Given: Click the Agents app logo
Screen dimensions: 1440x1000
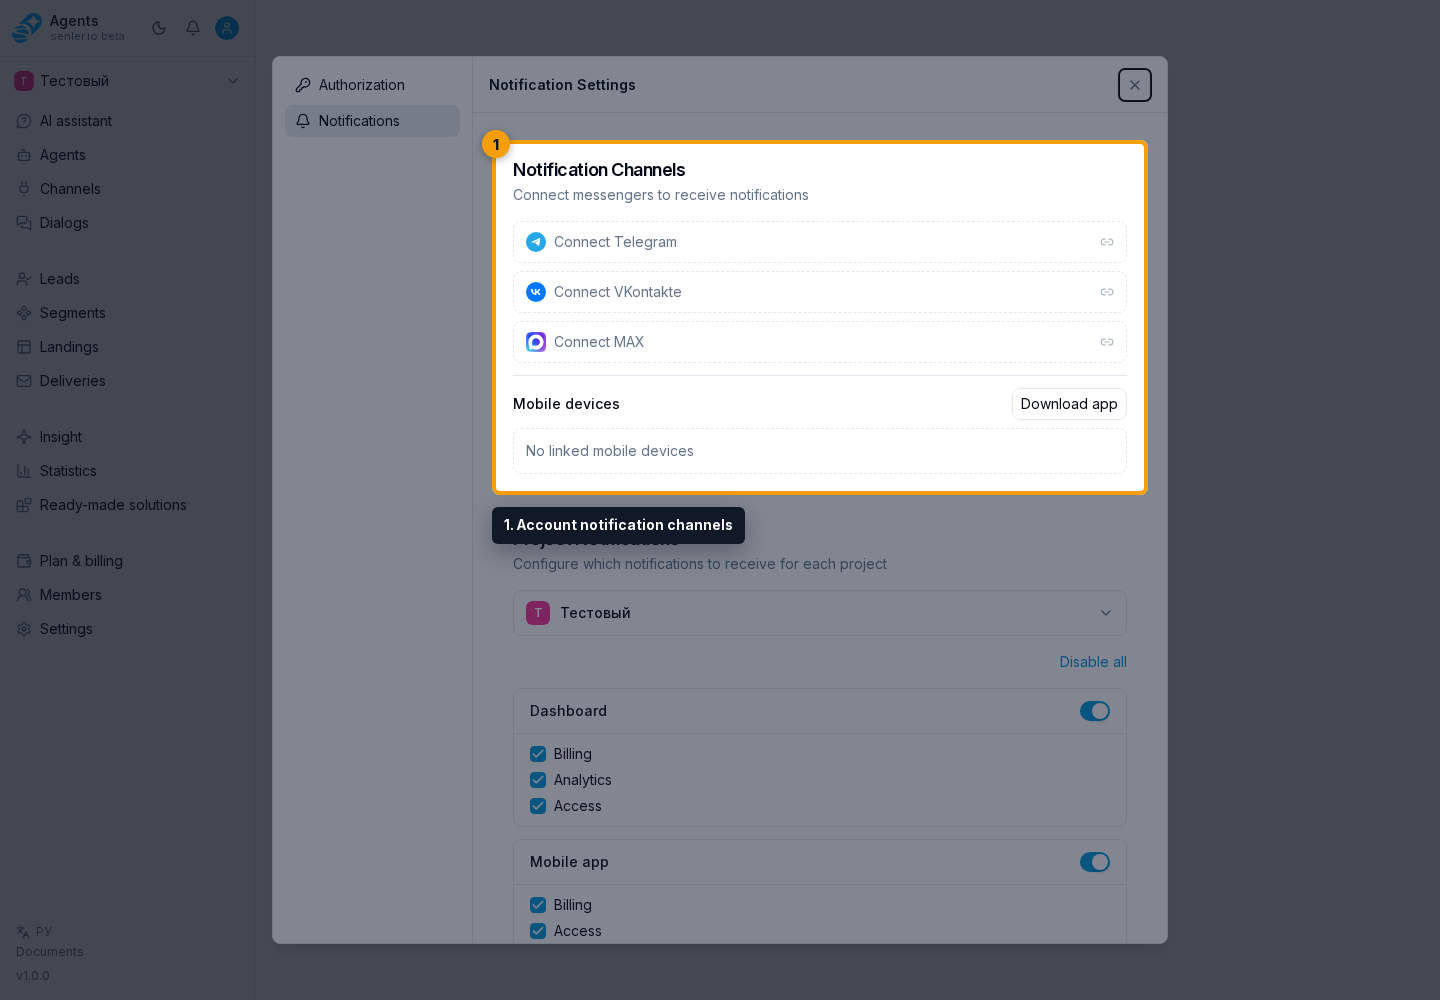Looking at the screenshot, I should (x=27, y=28).
